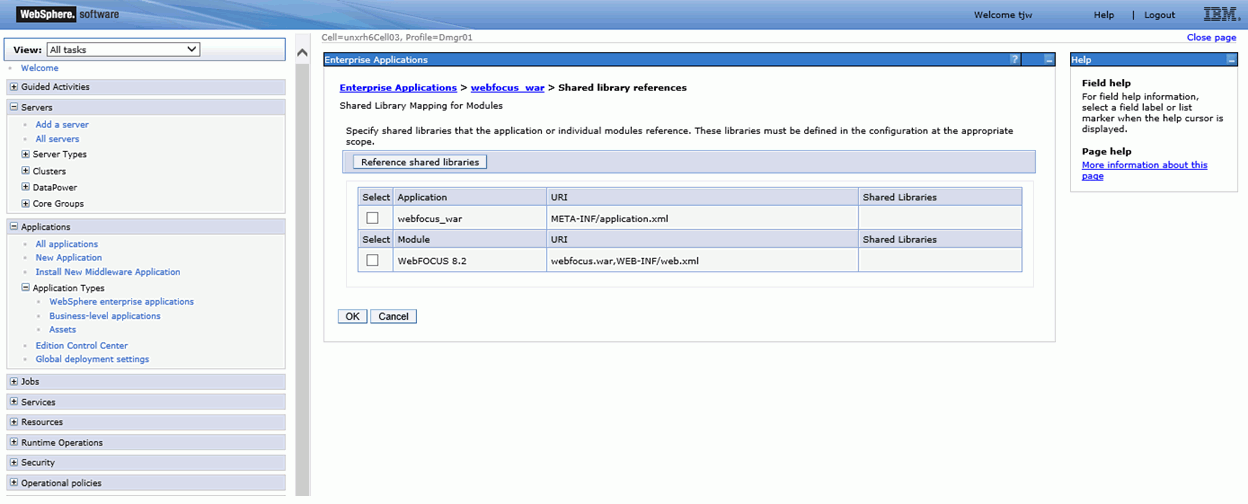Open Global deployment settings link
This screenshot has height=504, width=1248.
tap(92, 359)
